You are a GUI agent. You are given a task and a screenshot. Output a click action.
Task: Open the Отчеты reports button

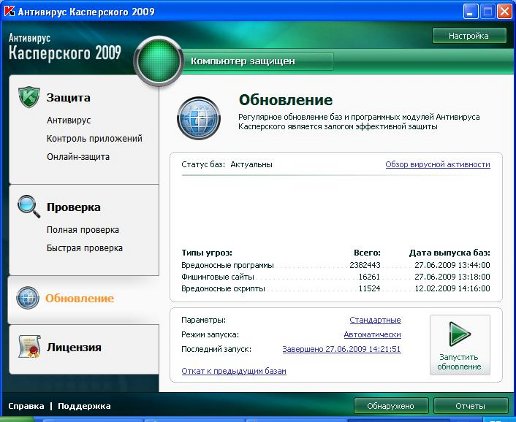pyautogui.click(x=471, y=406)
